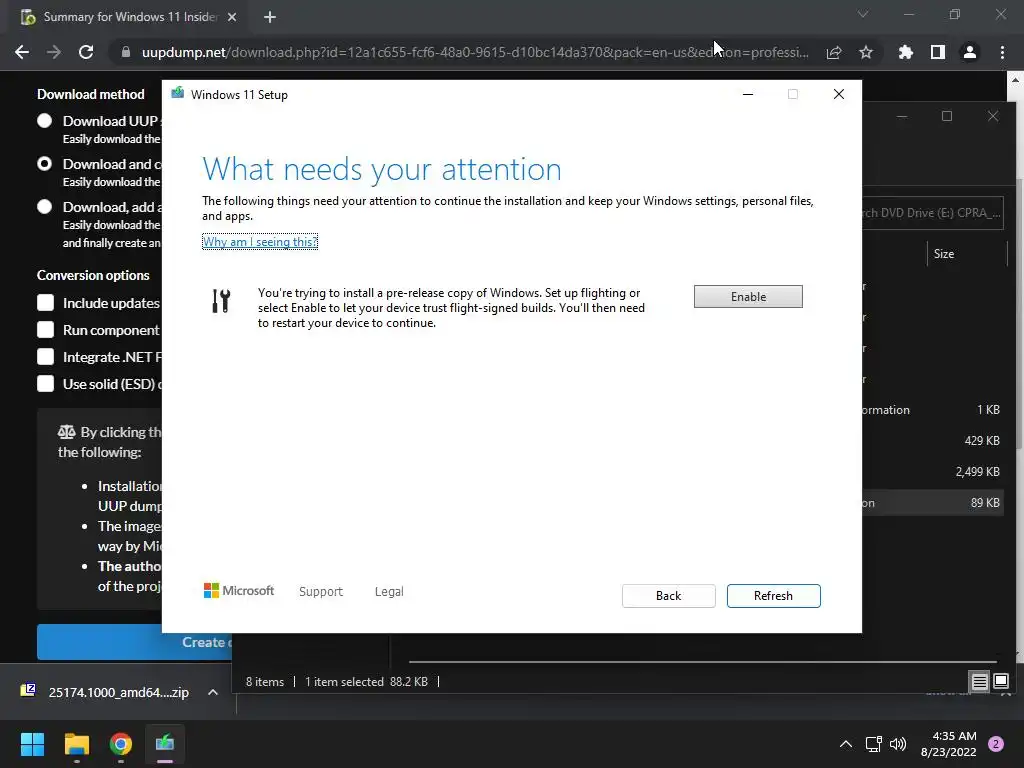The width and height of the screenshot is (1024, 768).
Task: Click the Microsoft logo in Setup footer
Action: [x=239, y=590]
